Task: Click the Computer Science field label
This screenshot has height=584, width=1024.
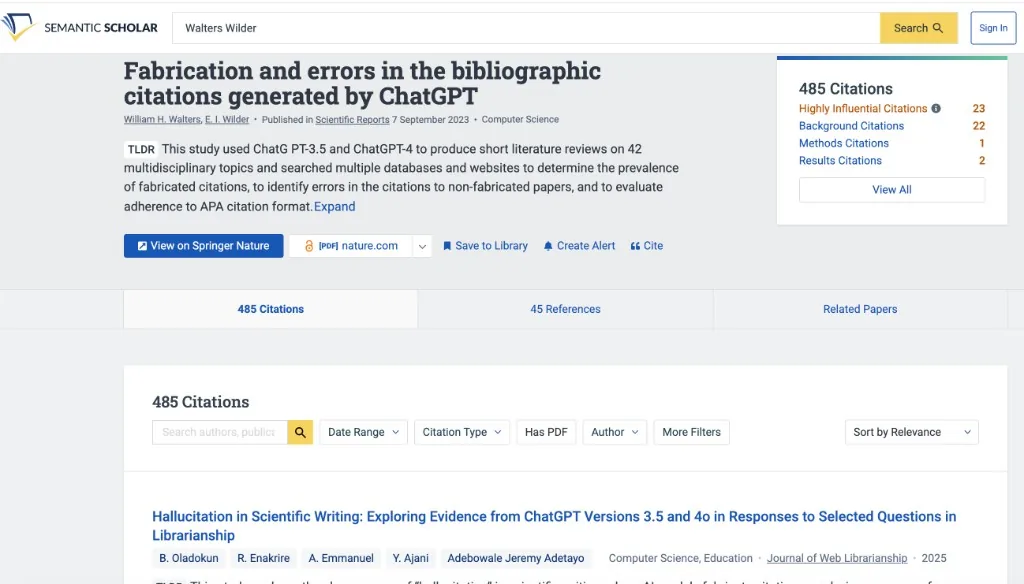Action: [520, 120]
